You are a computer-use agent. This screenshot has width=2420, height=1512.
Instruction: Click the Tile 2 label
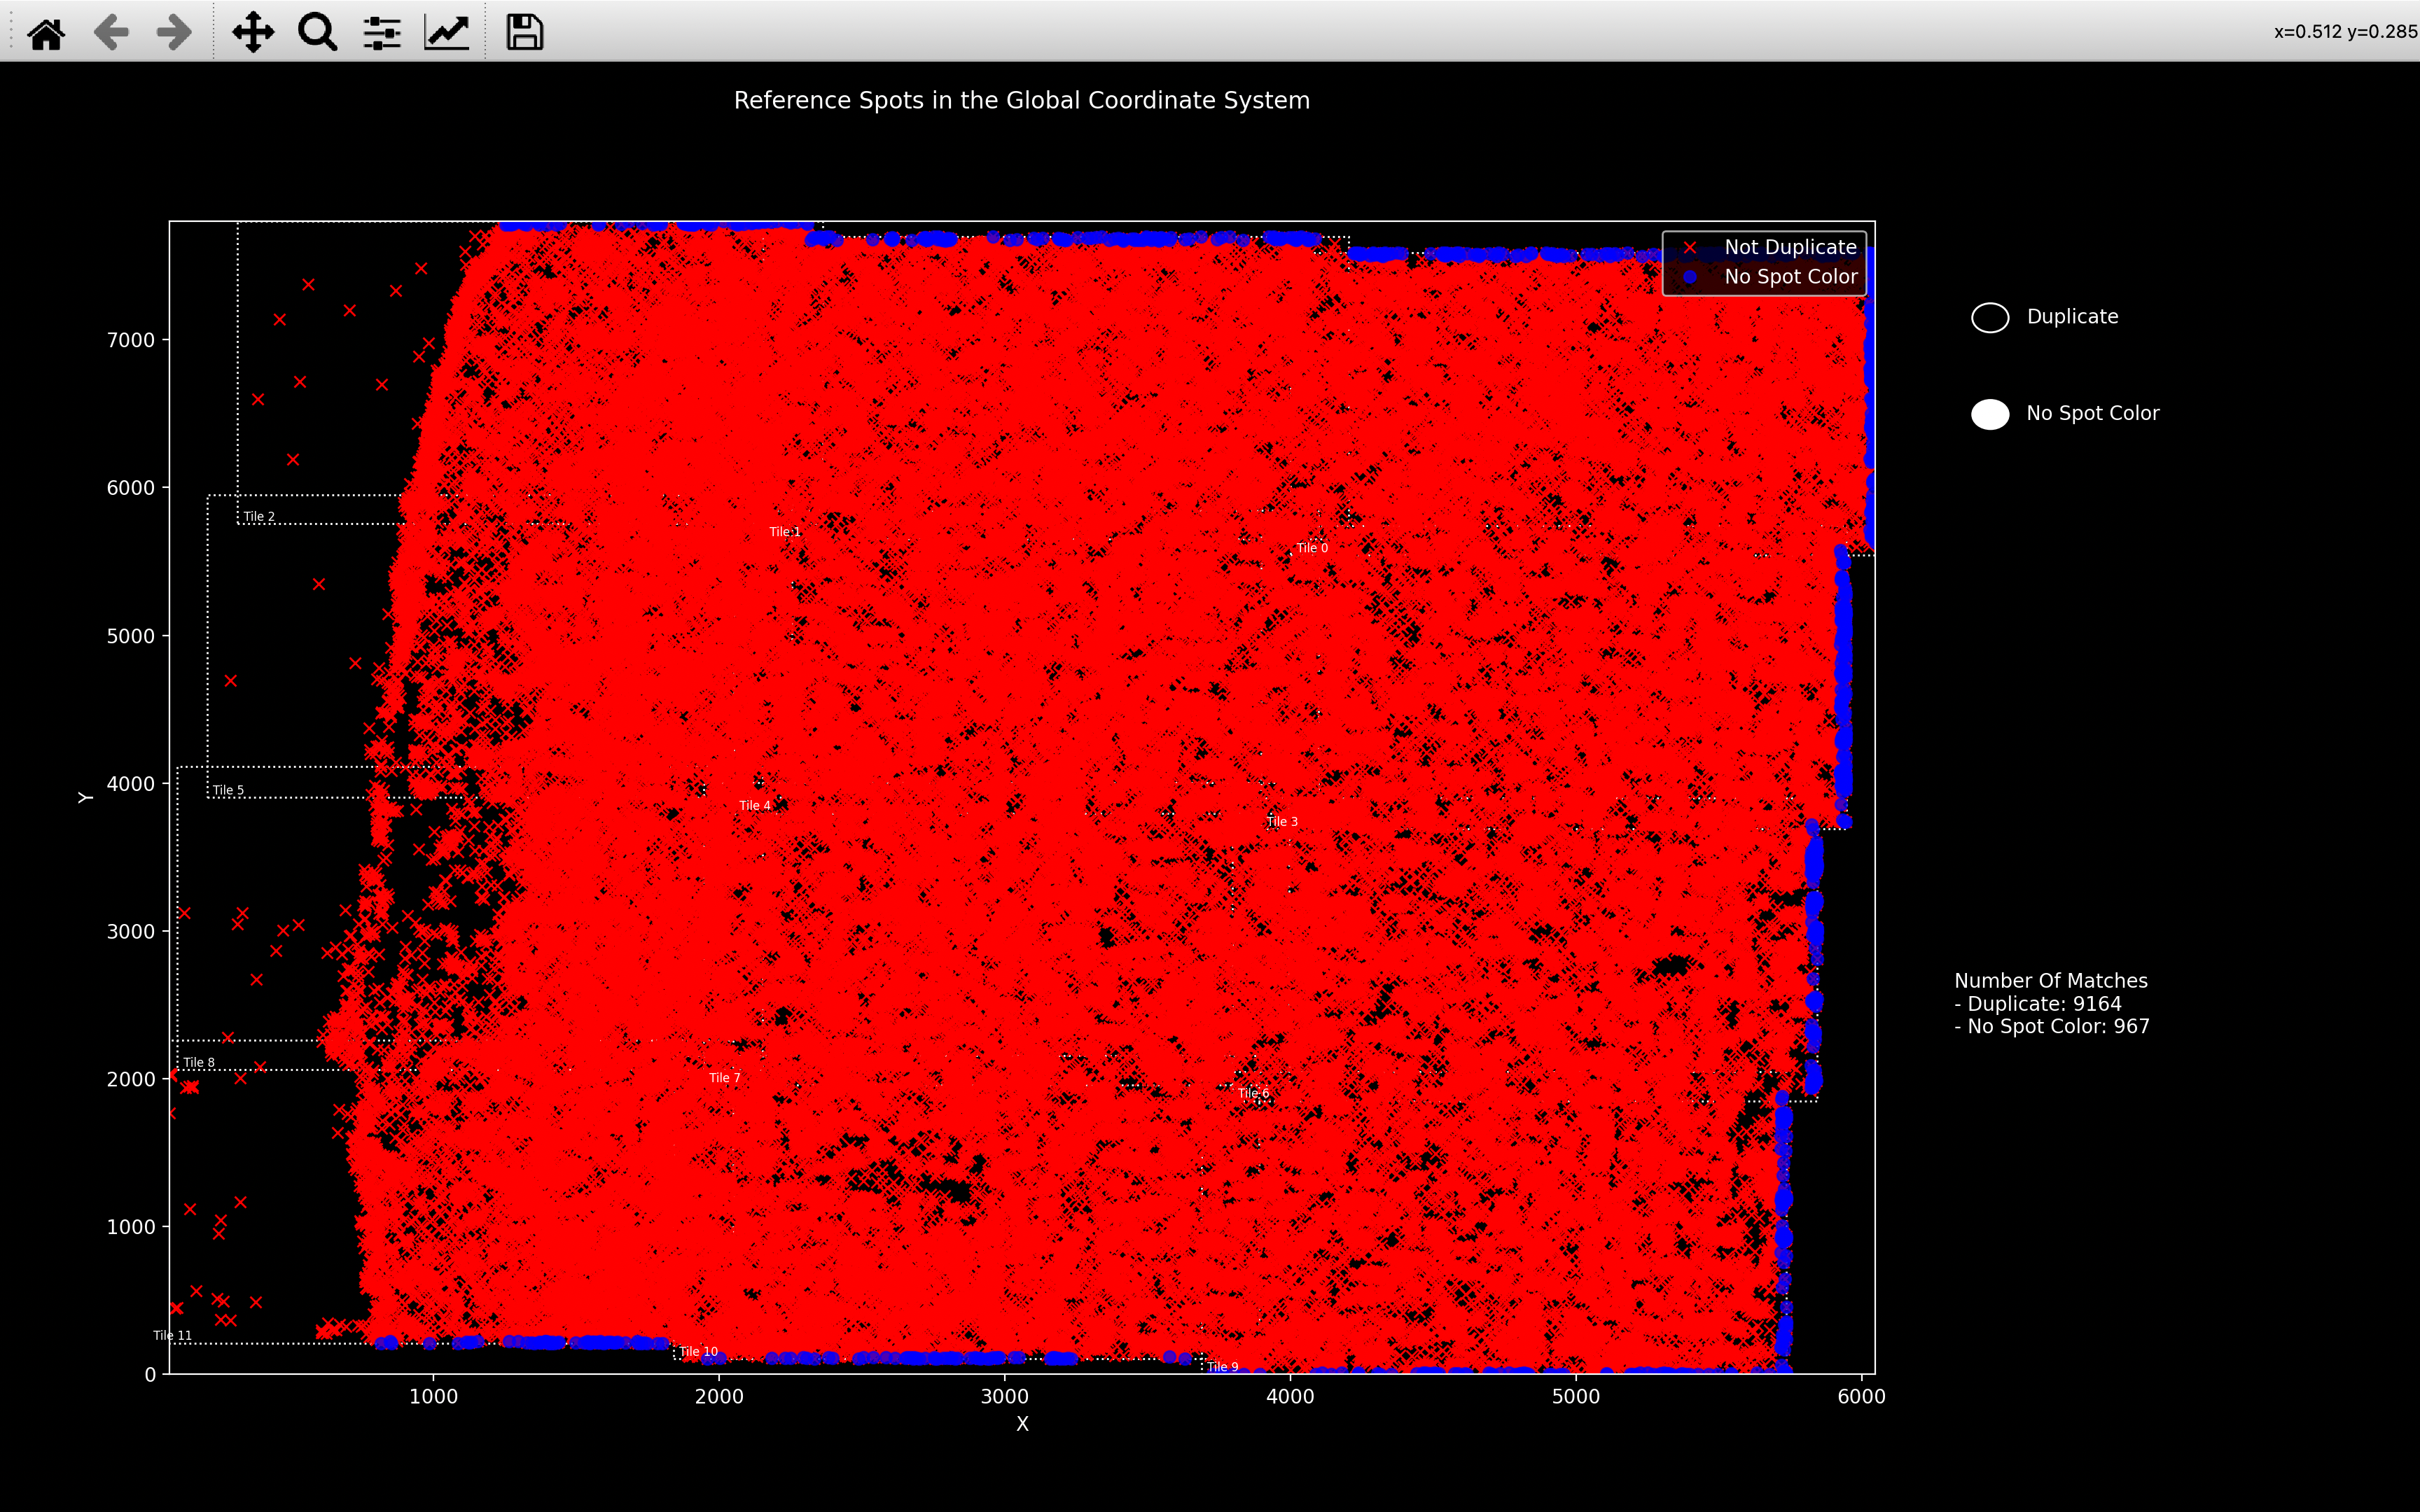click(259, 516)
